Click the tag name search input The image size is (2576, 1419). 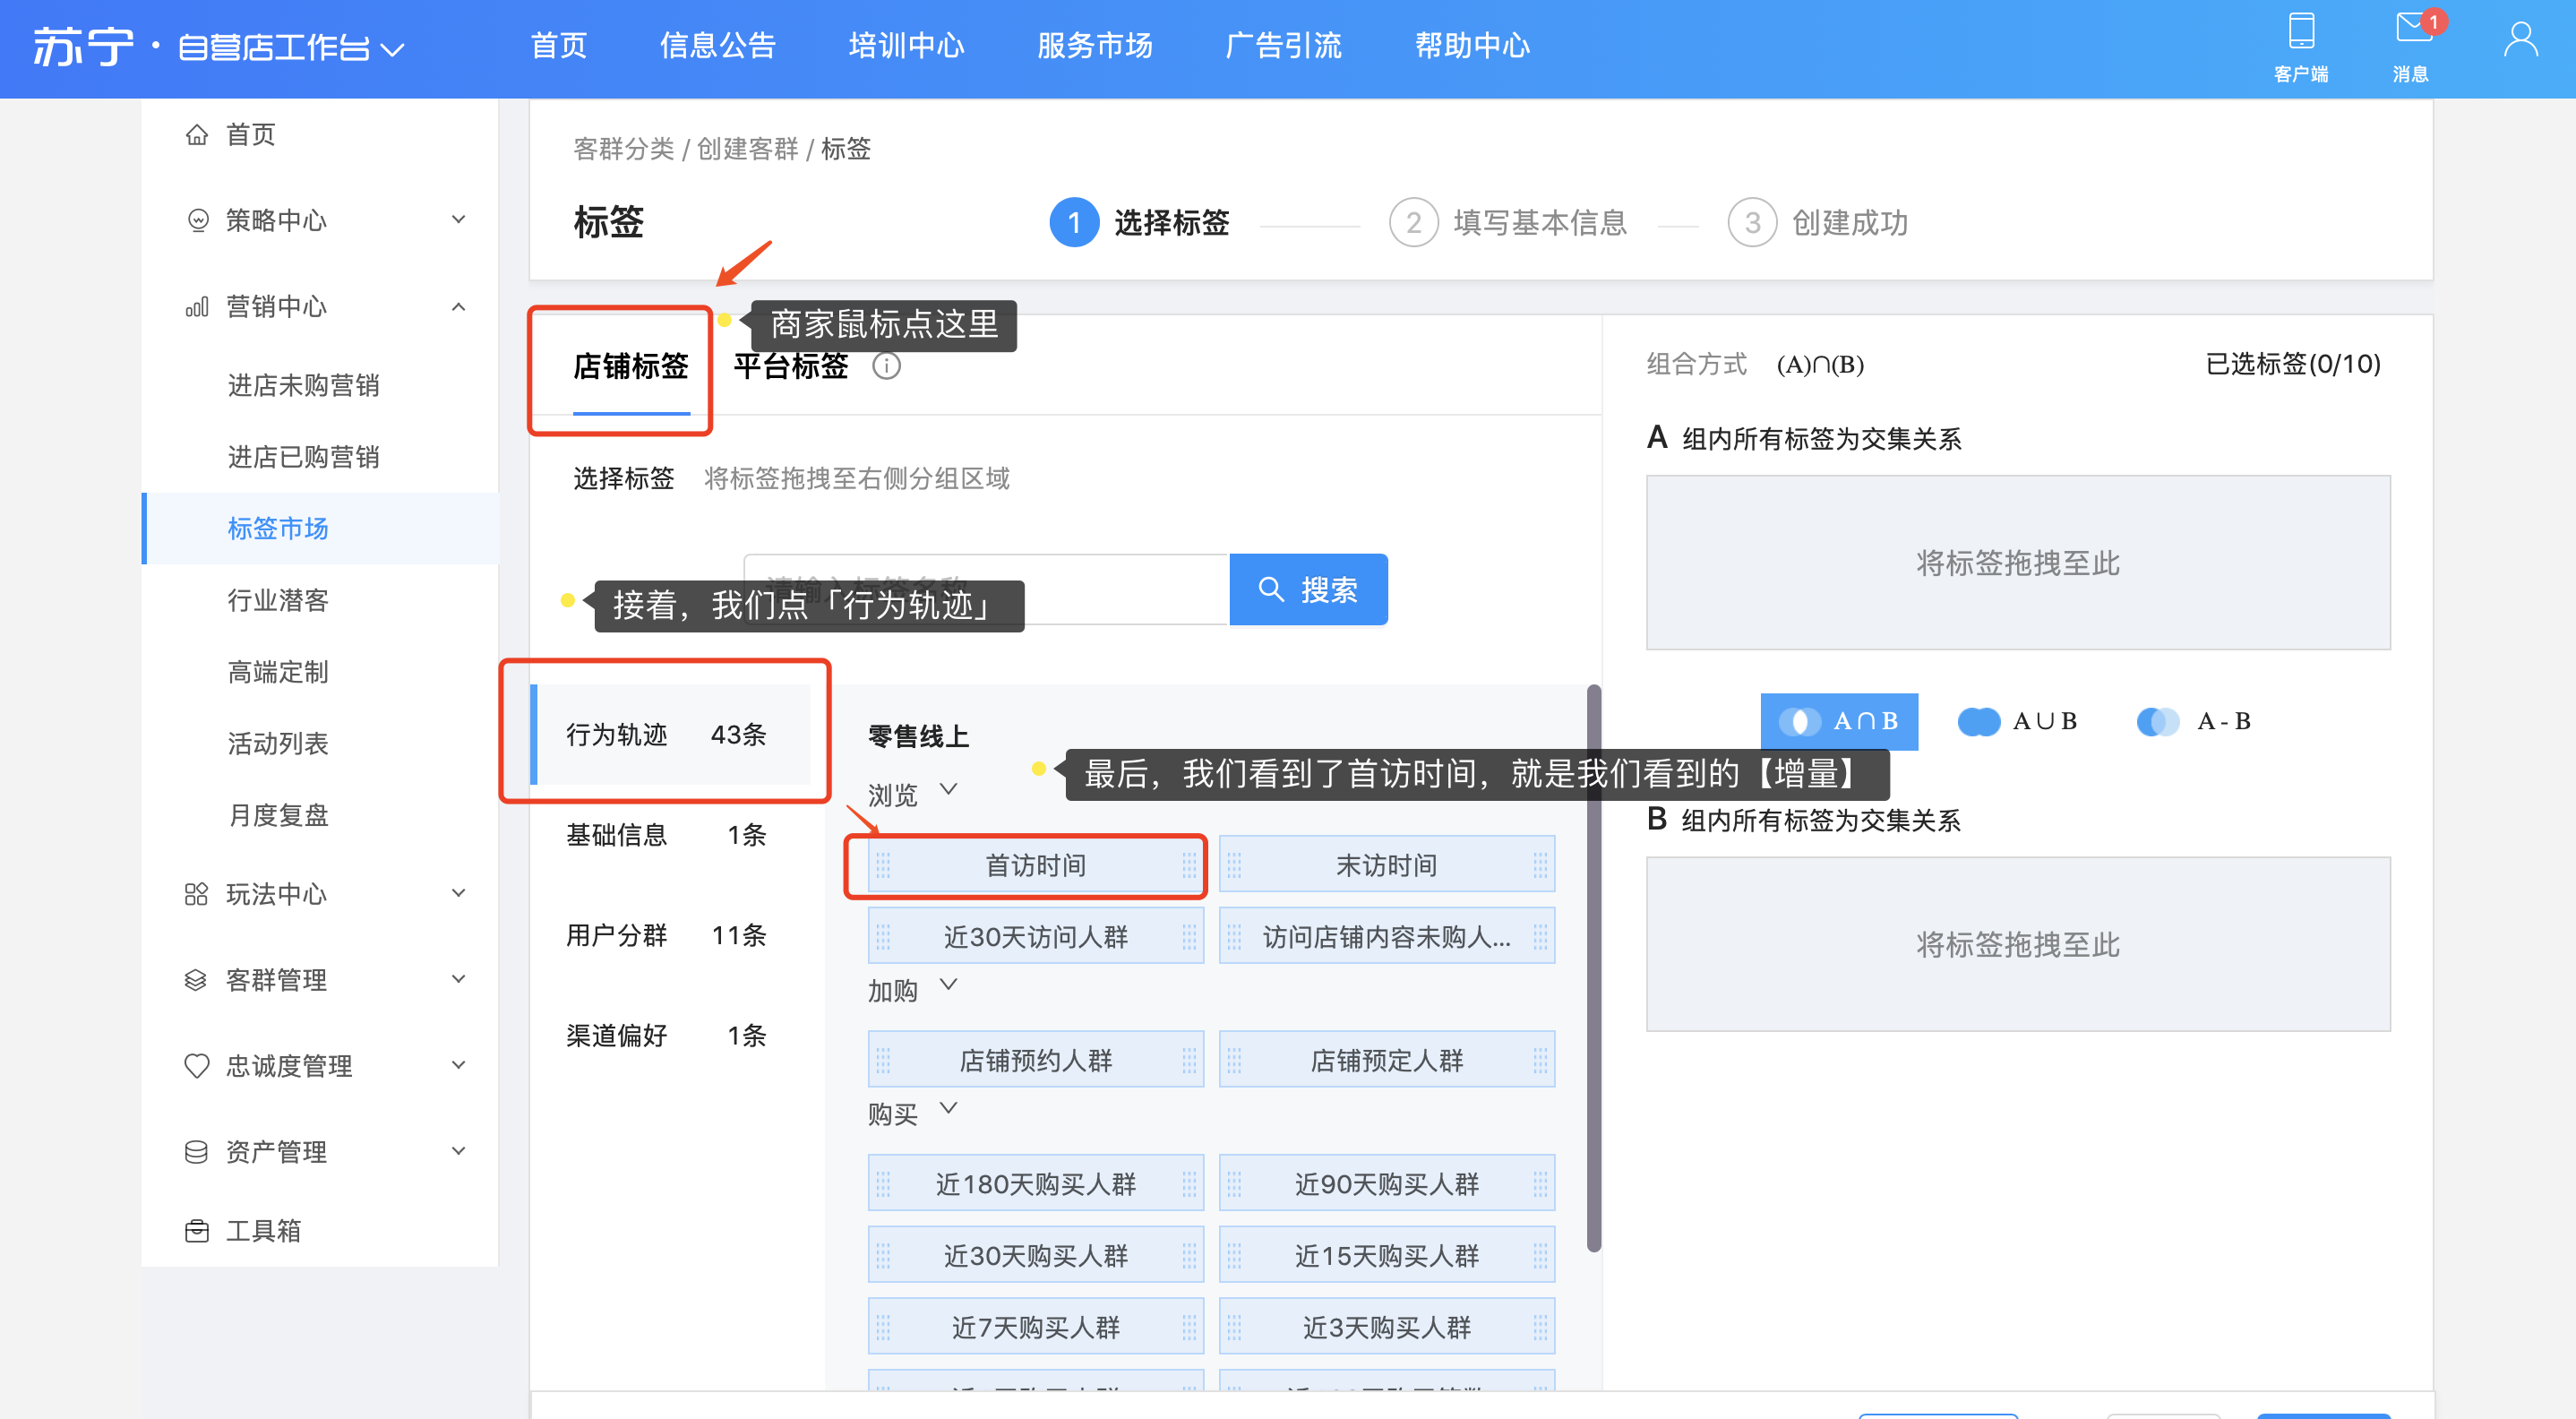[986, 589]
